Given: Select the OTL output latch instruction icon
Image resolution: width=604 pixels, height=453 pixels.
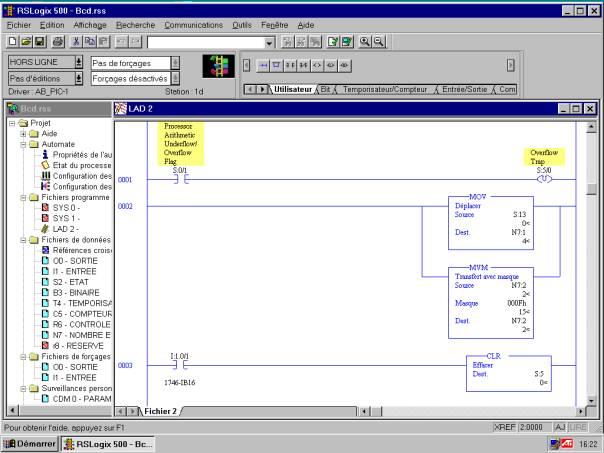Looking at the screenshot, I should 330,65.
